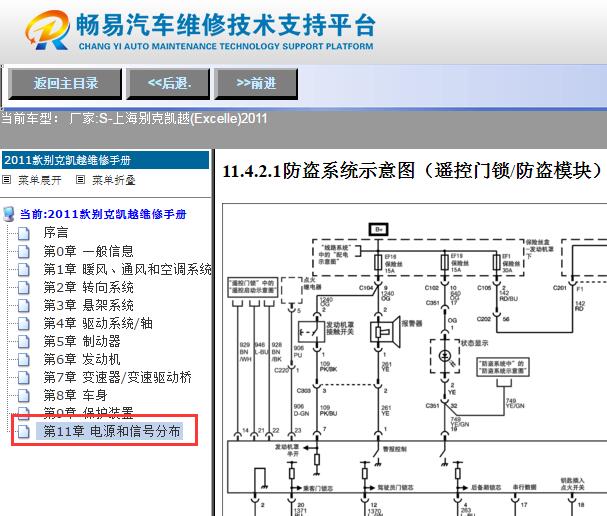Click the page icon beside 第0章 一般信息
607x516 pixels.
coord(24,252)
